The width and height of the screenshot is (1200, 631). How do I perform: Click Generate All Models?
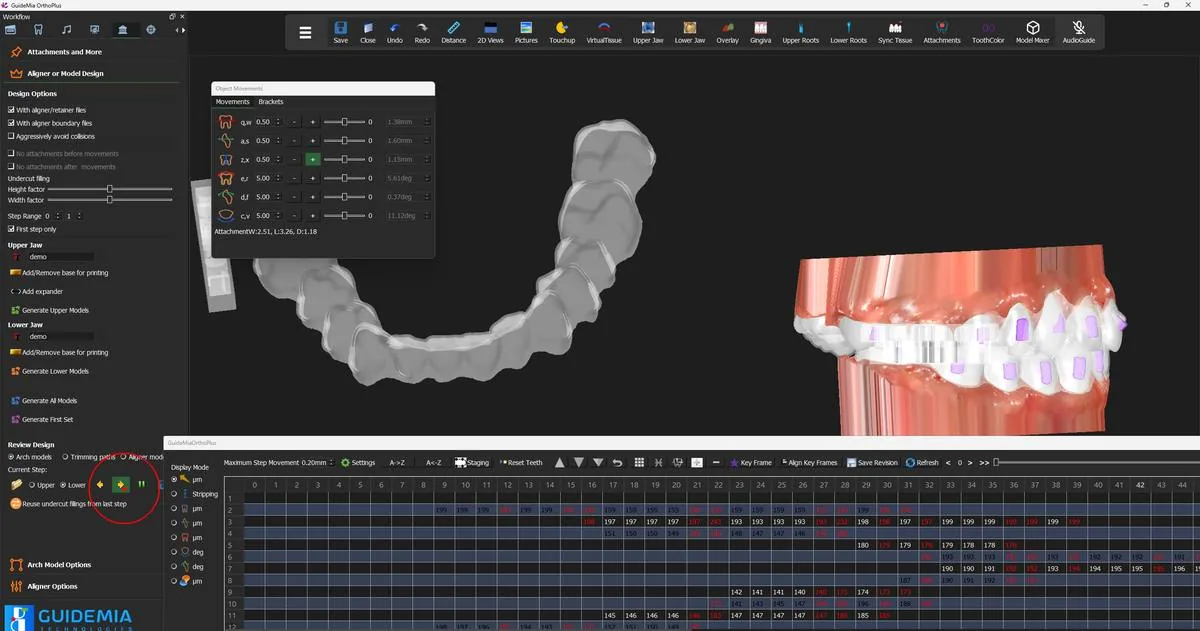[42, 401]
